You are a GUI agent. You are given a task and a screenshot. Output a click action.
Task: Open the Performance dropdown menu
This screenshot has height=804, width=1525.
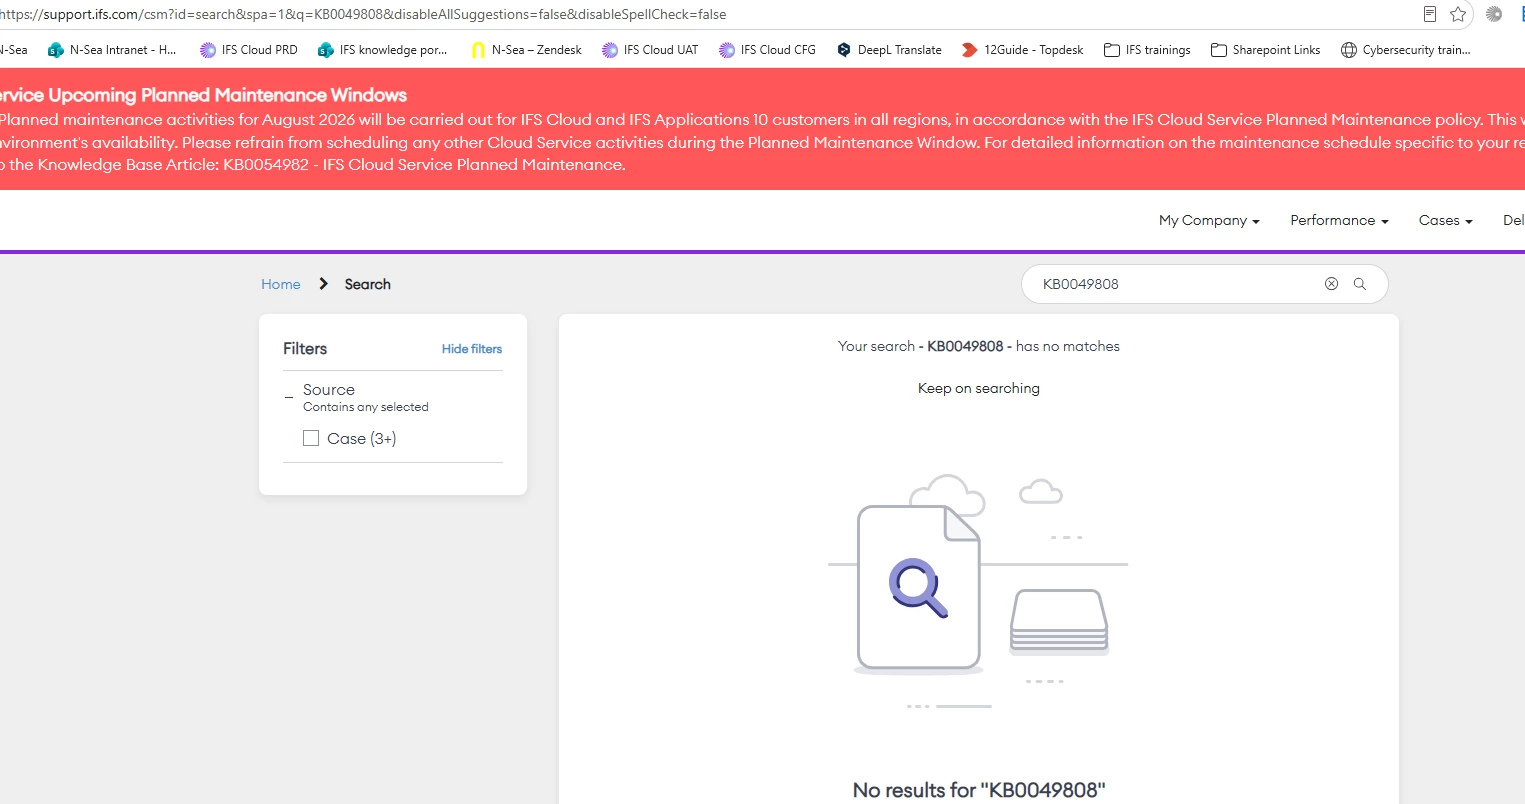(1339, 220)
